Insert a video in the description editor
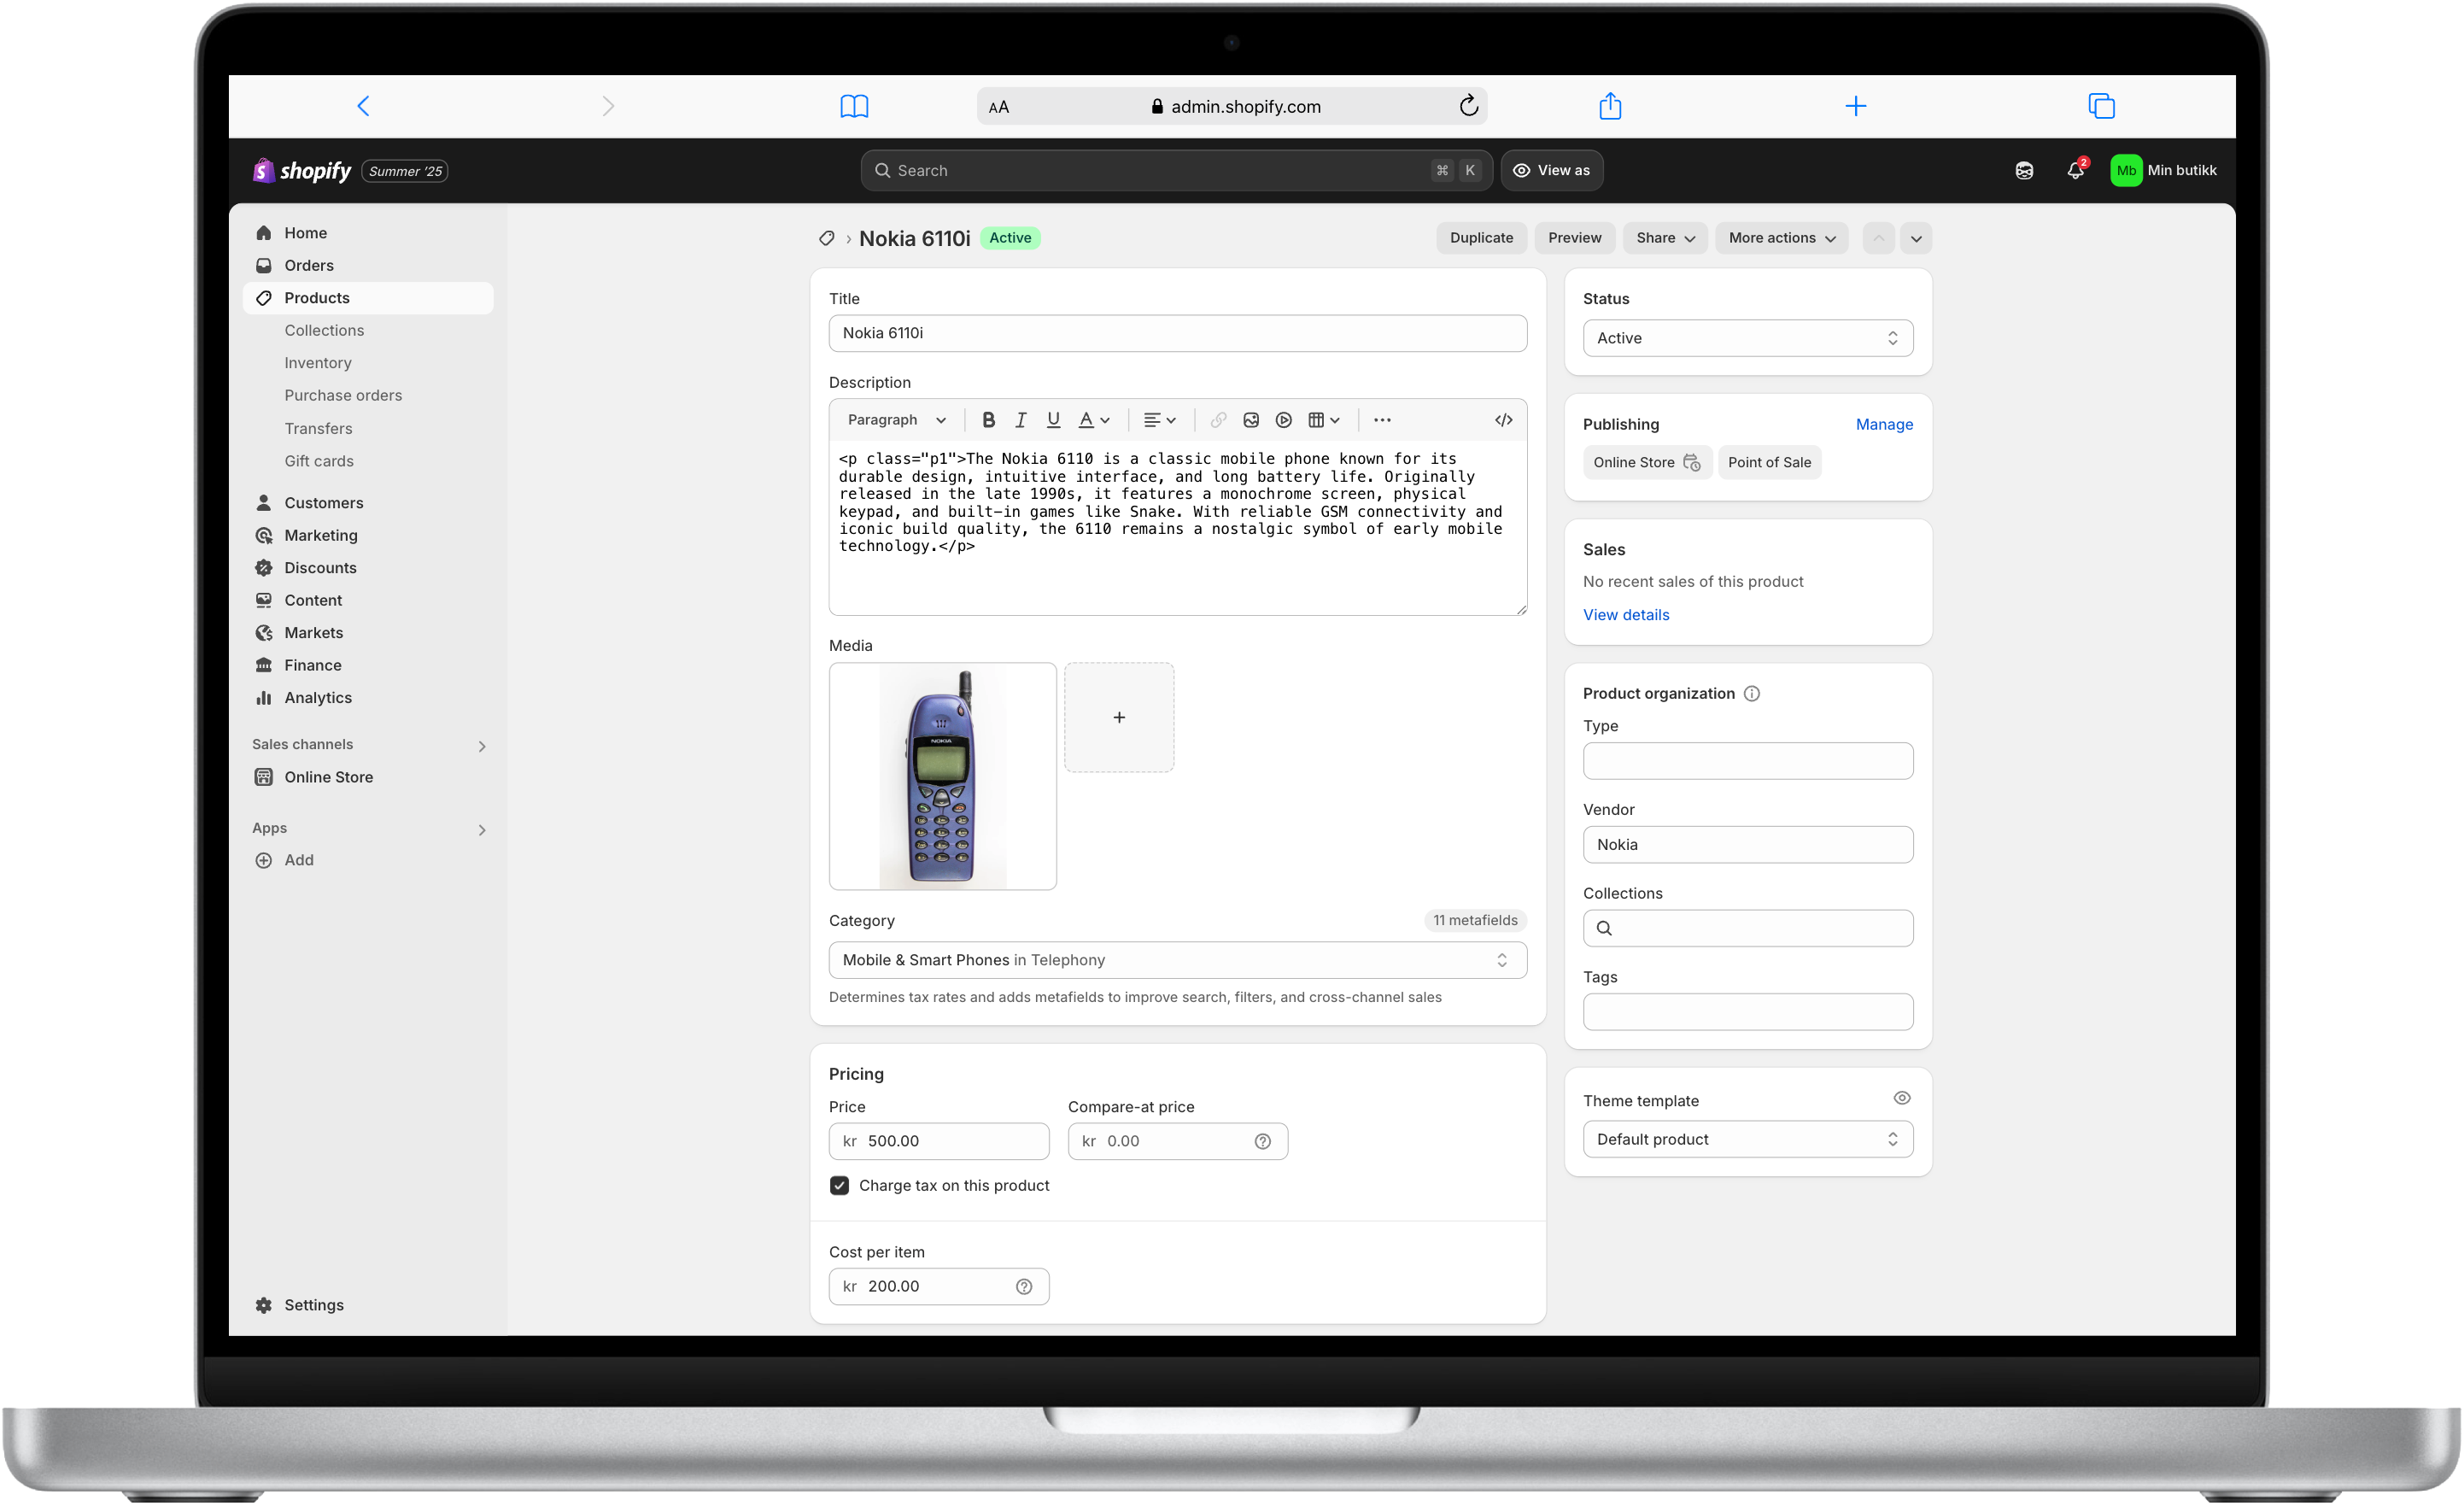Screen dimensions: 2464x1506 (x=1283, y=419)
